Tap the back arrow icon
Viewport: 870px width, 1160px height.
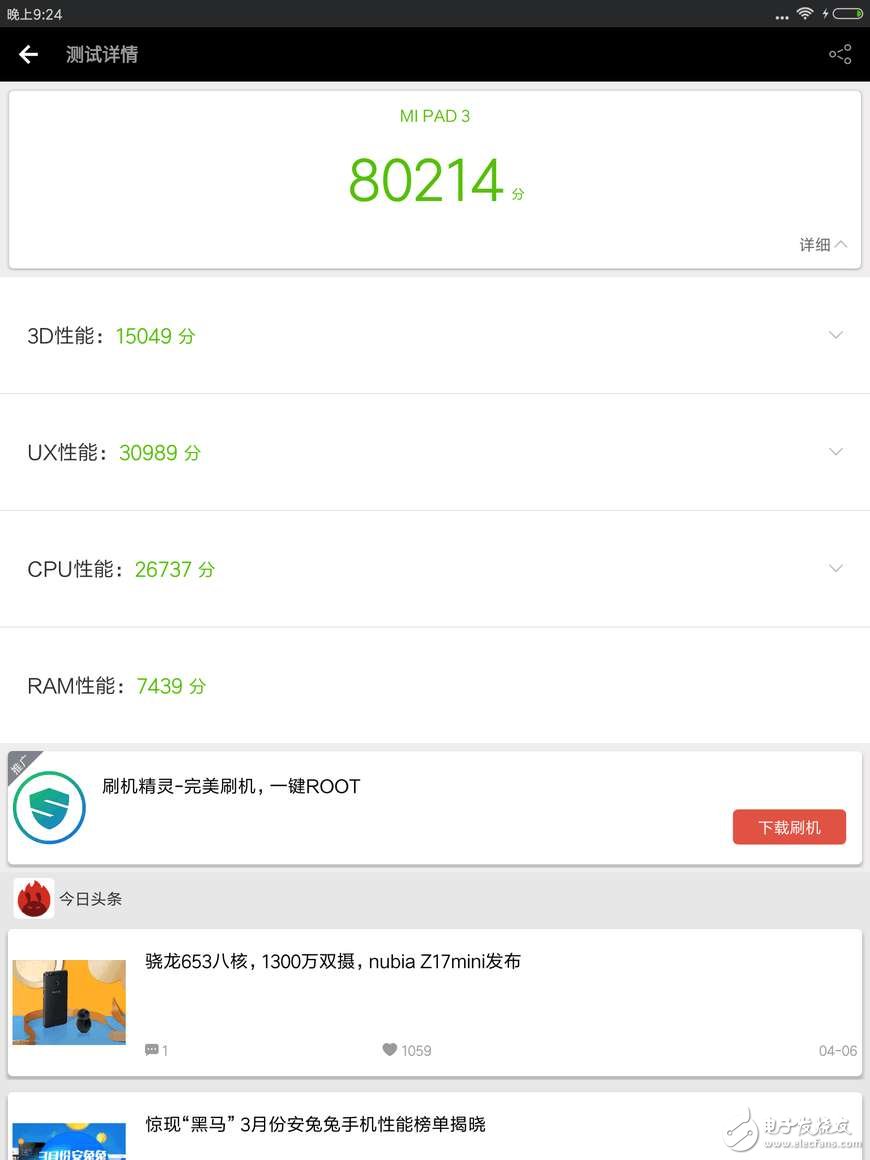pos(27,54)
